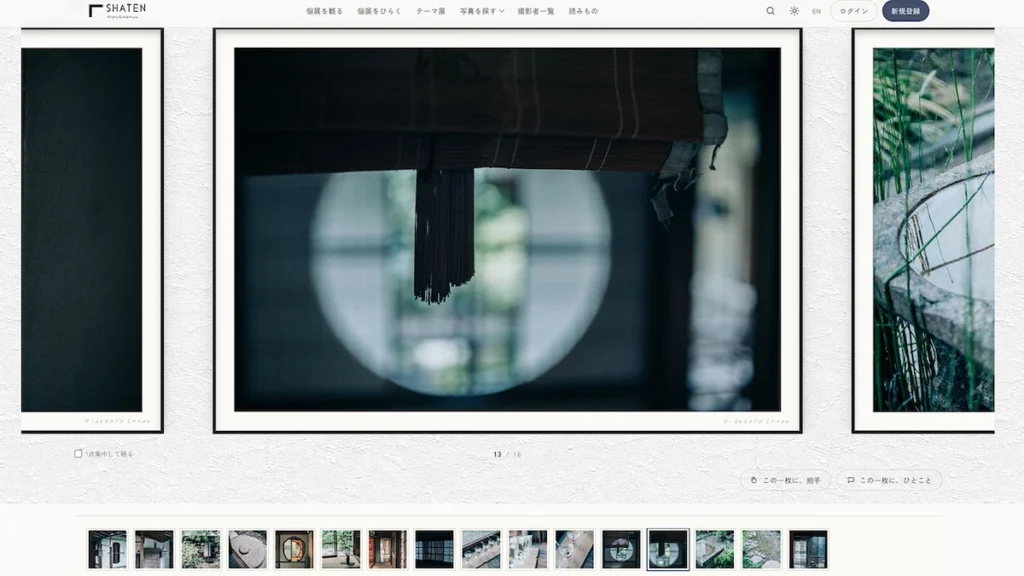Click the この一枚に、ひとこと comment button
The height and width of the screenshot is (576, 1024).
(889, 480)
